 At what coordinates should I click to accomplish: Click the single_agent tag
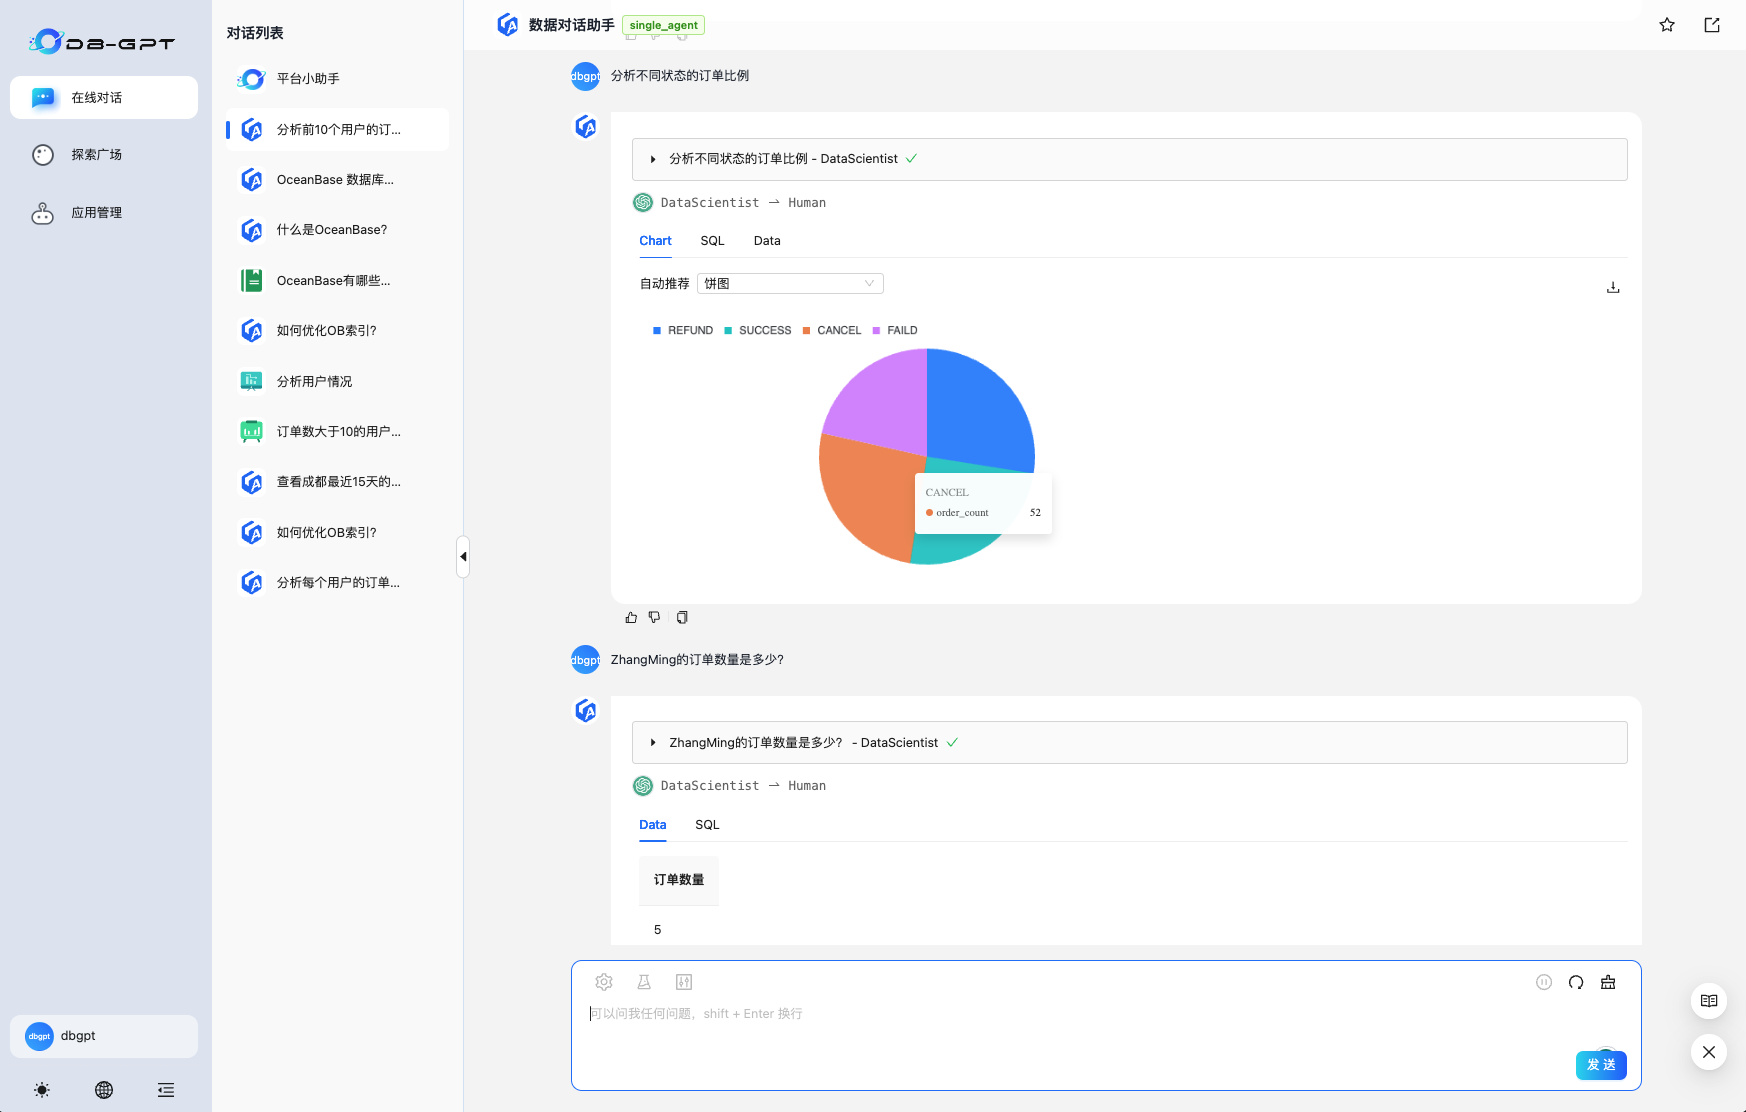click(664, 26)
